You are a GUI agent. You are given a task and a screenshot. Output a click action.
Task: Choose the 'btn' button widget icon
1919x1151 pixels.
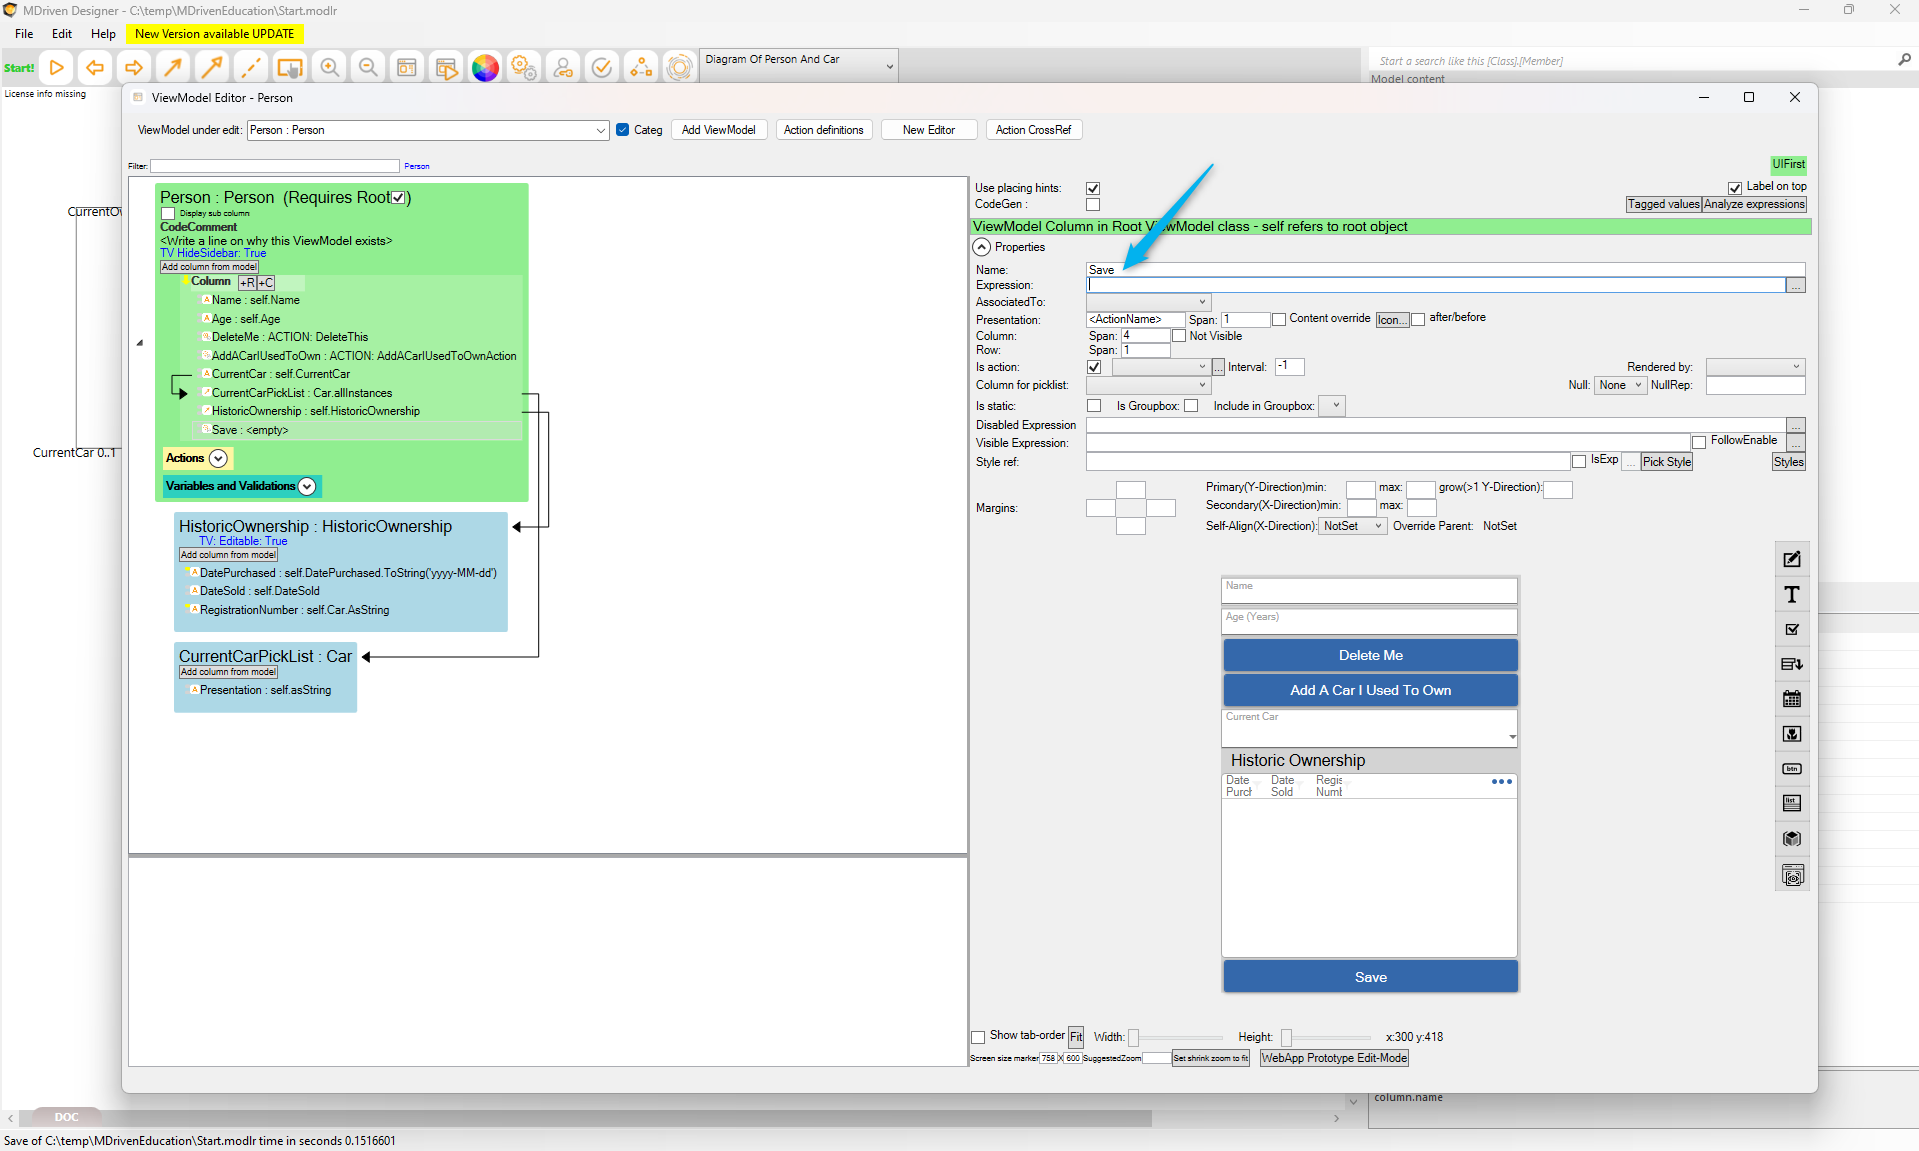coord(1792,769)
